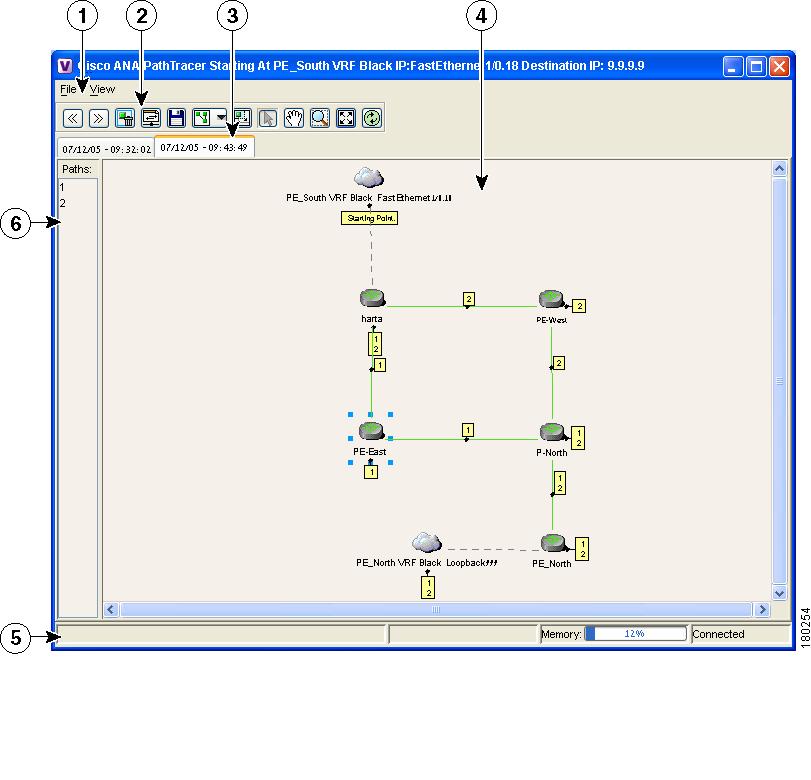Screen dimensions: 811x780
Task: Click the selected PE-East router icon
Action: [371, 431]
